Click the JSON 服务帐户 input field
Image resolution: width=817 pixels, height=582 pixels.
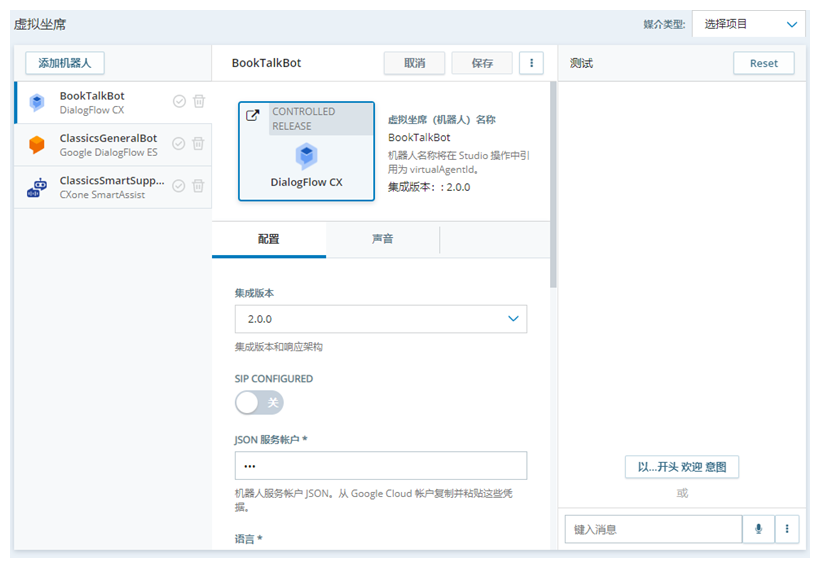(381, 465)
